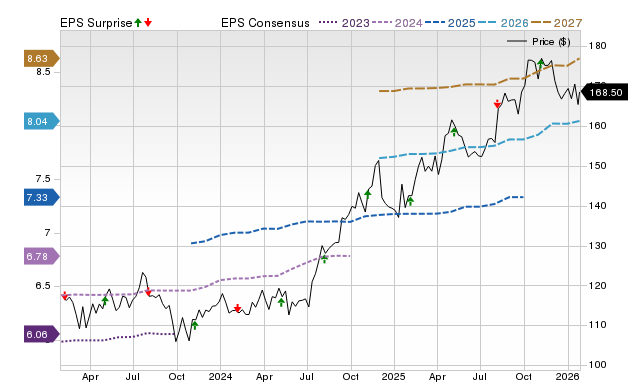Click the 6.06 consensus value tag
The height and width of the screenshot is (382, 640).
point(42,335)
